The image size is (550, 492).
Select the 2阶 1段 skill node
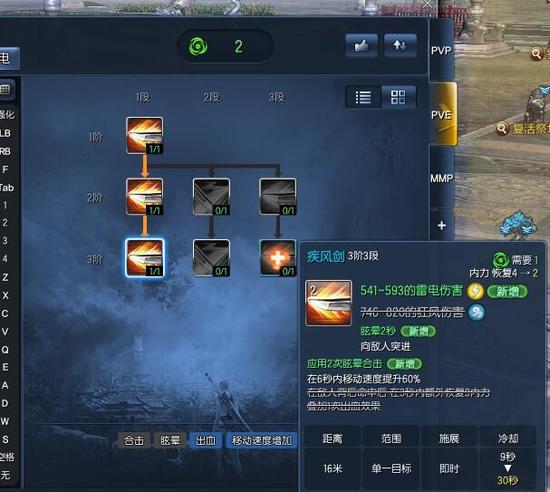(x=145, y=196)
